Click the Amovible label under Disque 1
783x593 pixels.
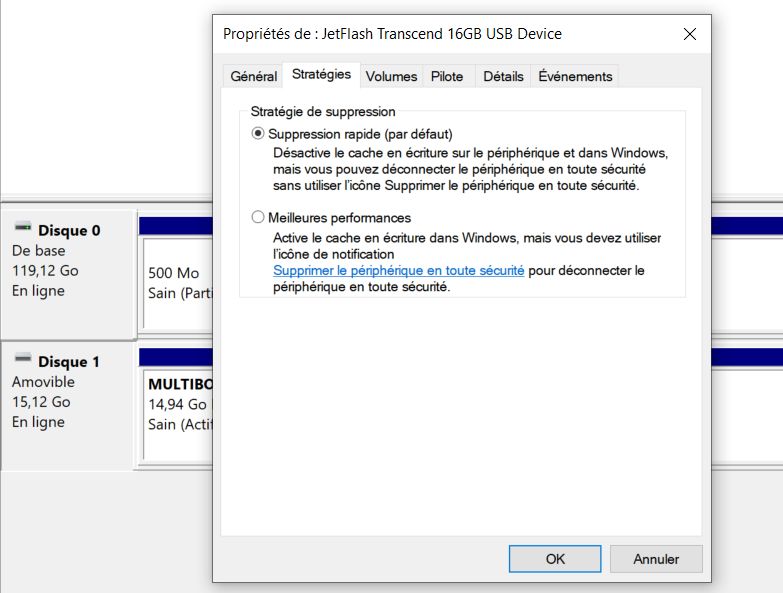coord(43,382)
